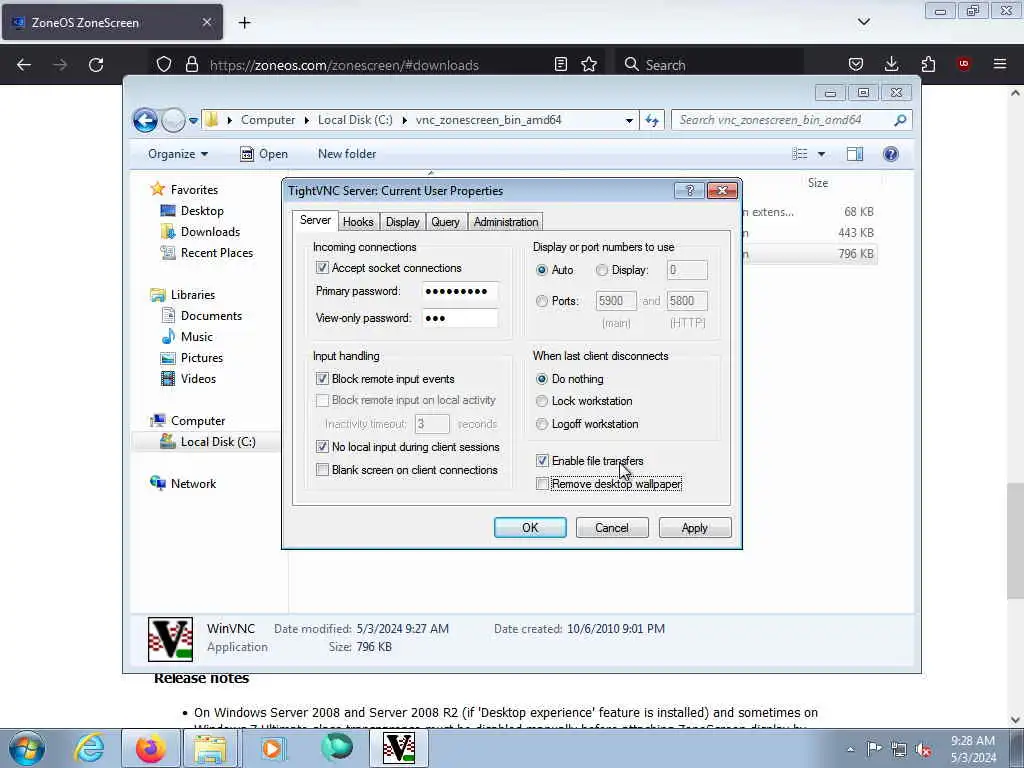The image size is (1024, 768).
Task: Open reader view icon in address bar
Action: coord(560,64)
